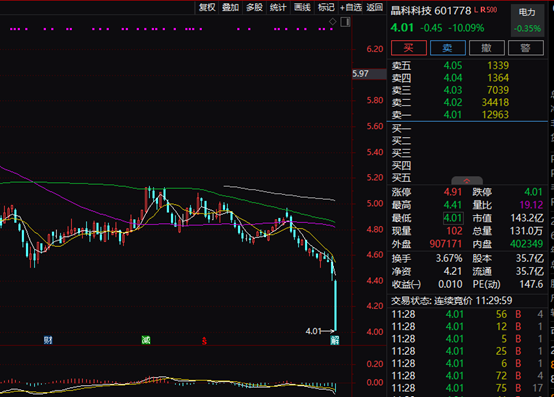Viewport: 554px width, 397px height.
Task: Click the 返回 back button
Action: point(375,7)
